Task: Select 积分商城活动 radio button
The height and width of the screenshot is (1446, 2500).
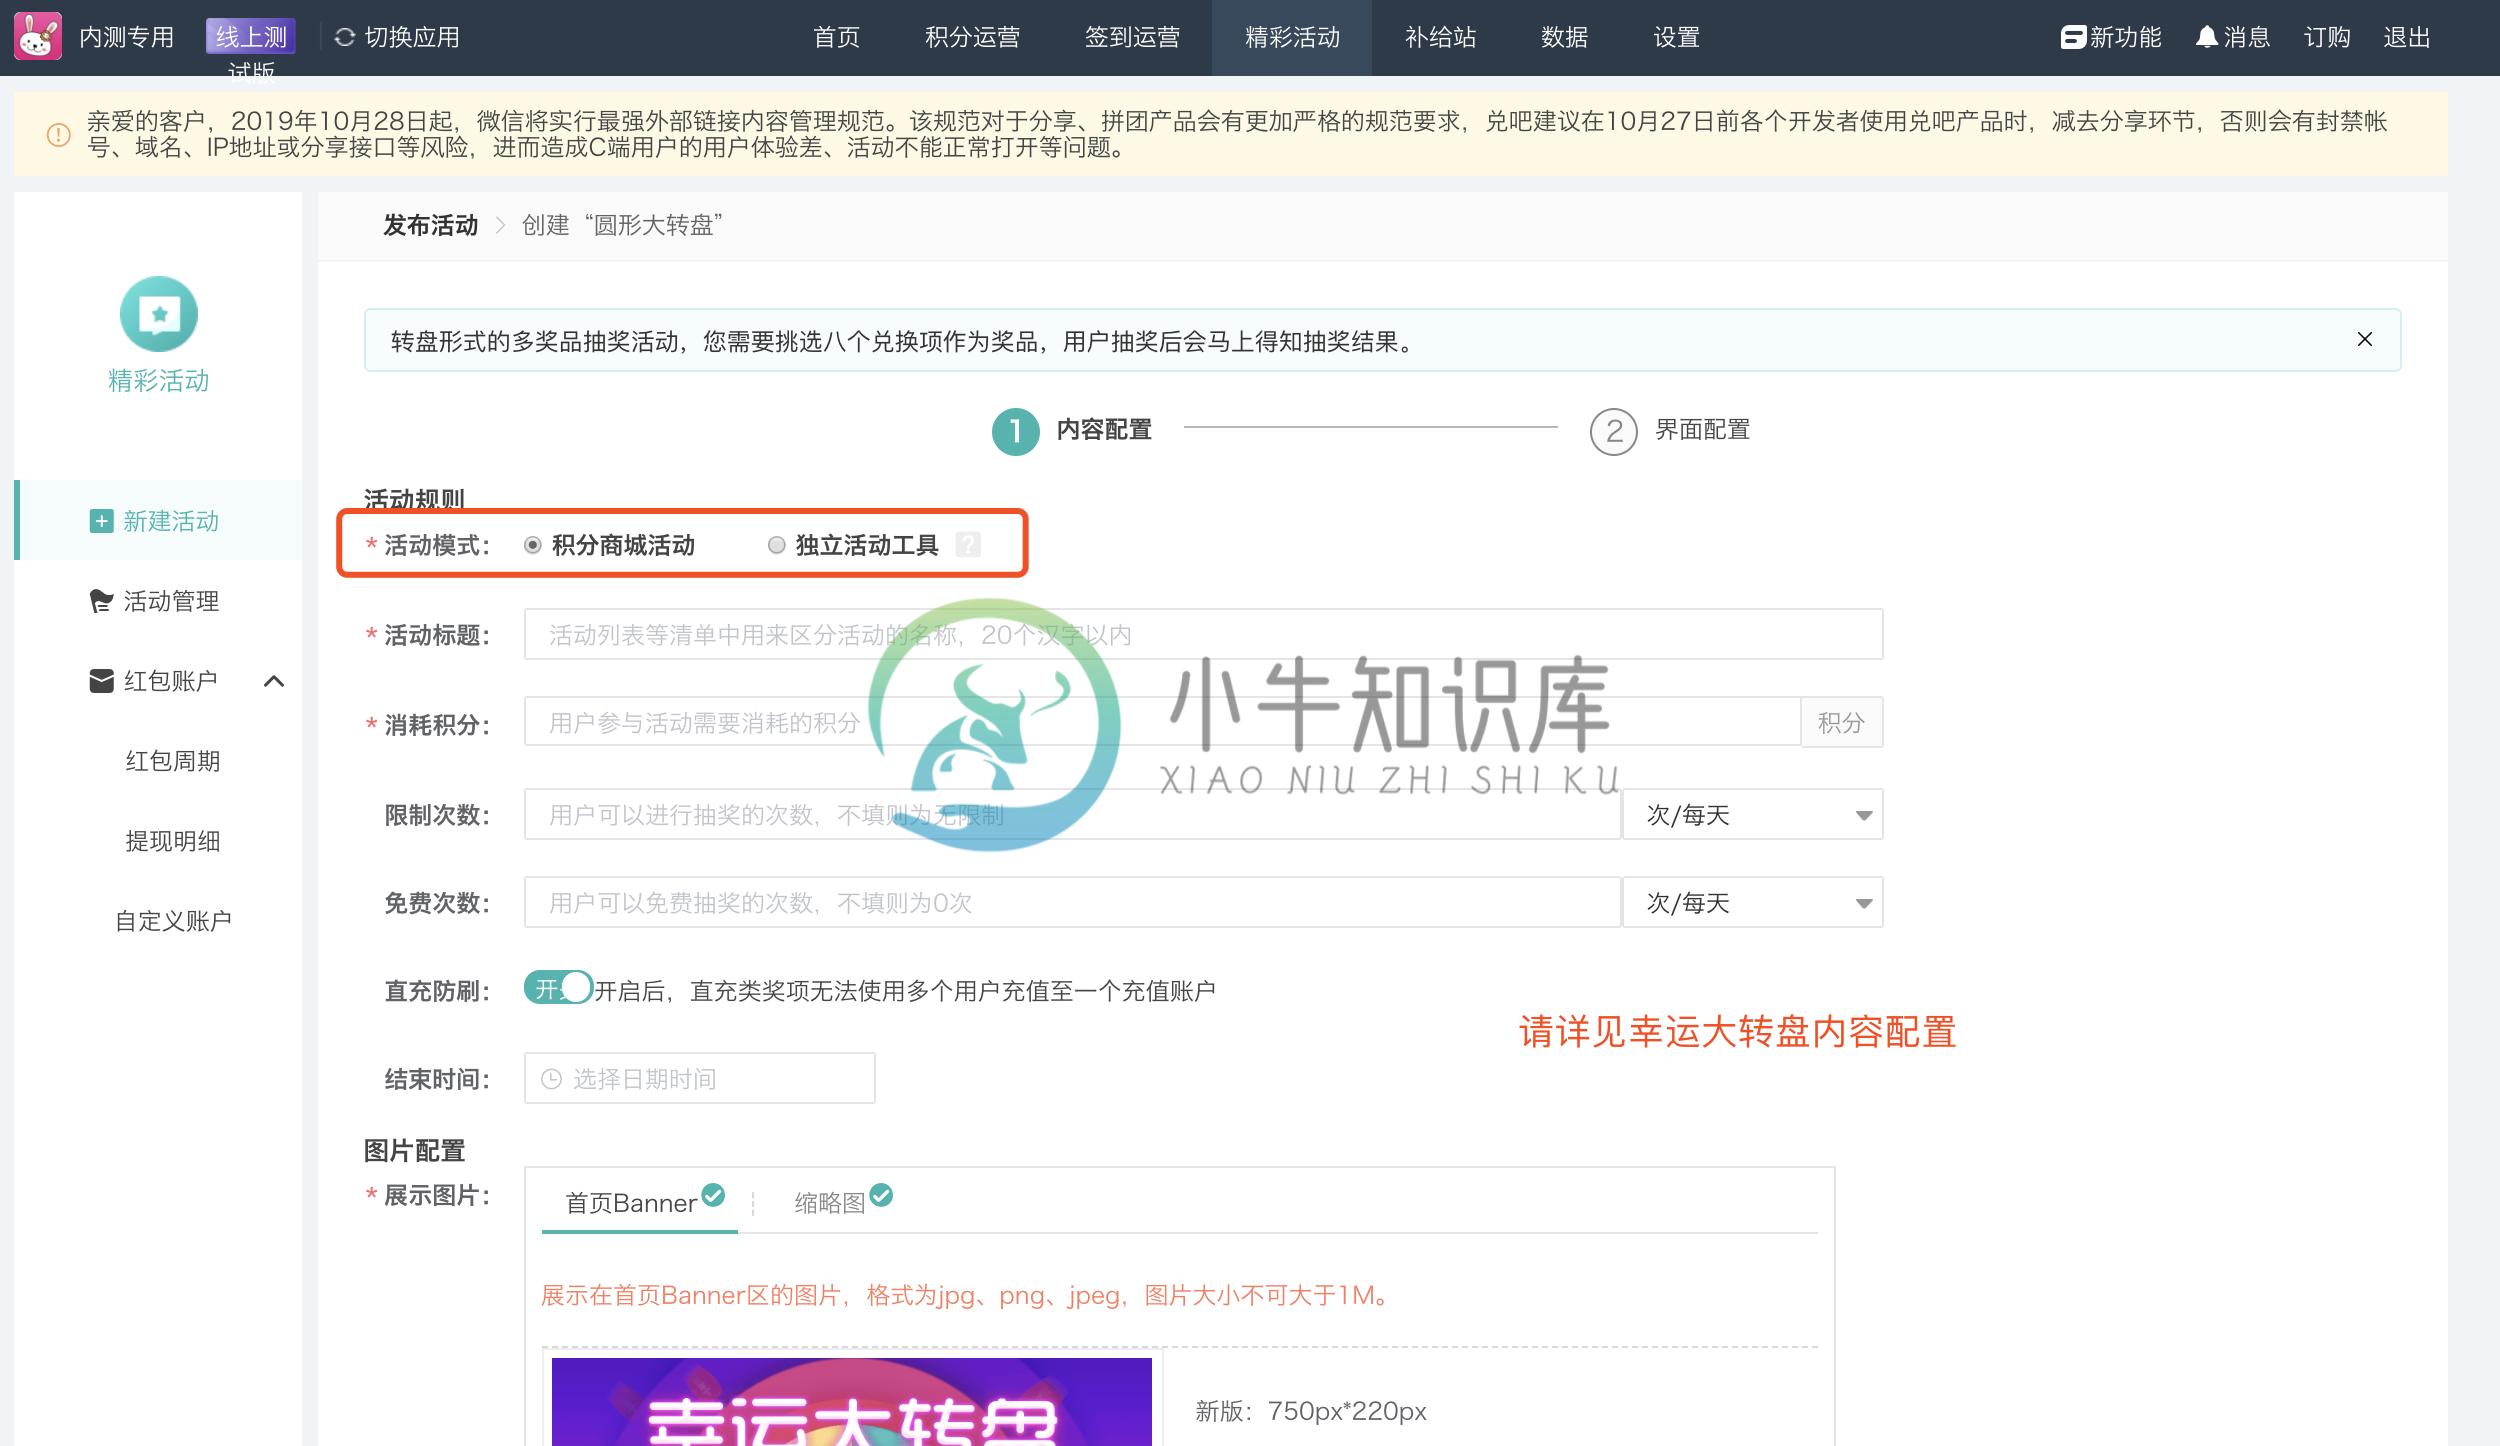Action: [533, 545]
